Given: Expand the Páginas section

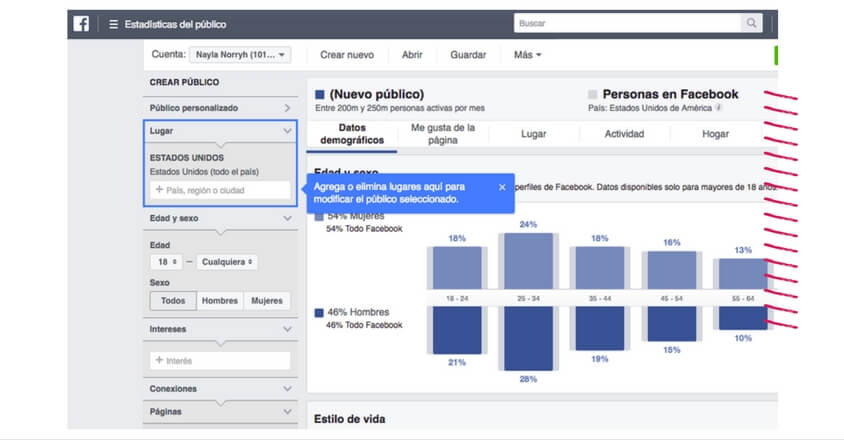Looking at the screenshot, I should pyautogui.click(x=220, y=411).
